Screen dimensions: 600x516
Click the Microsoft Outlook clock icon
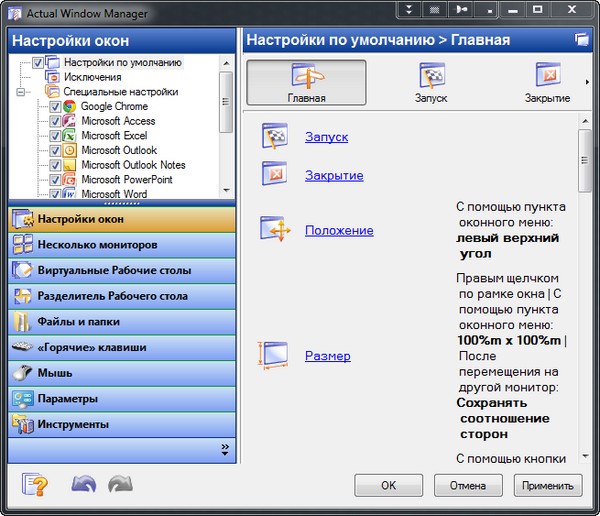[x=69, y=150]
